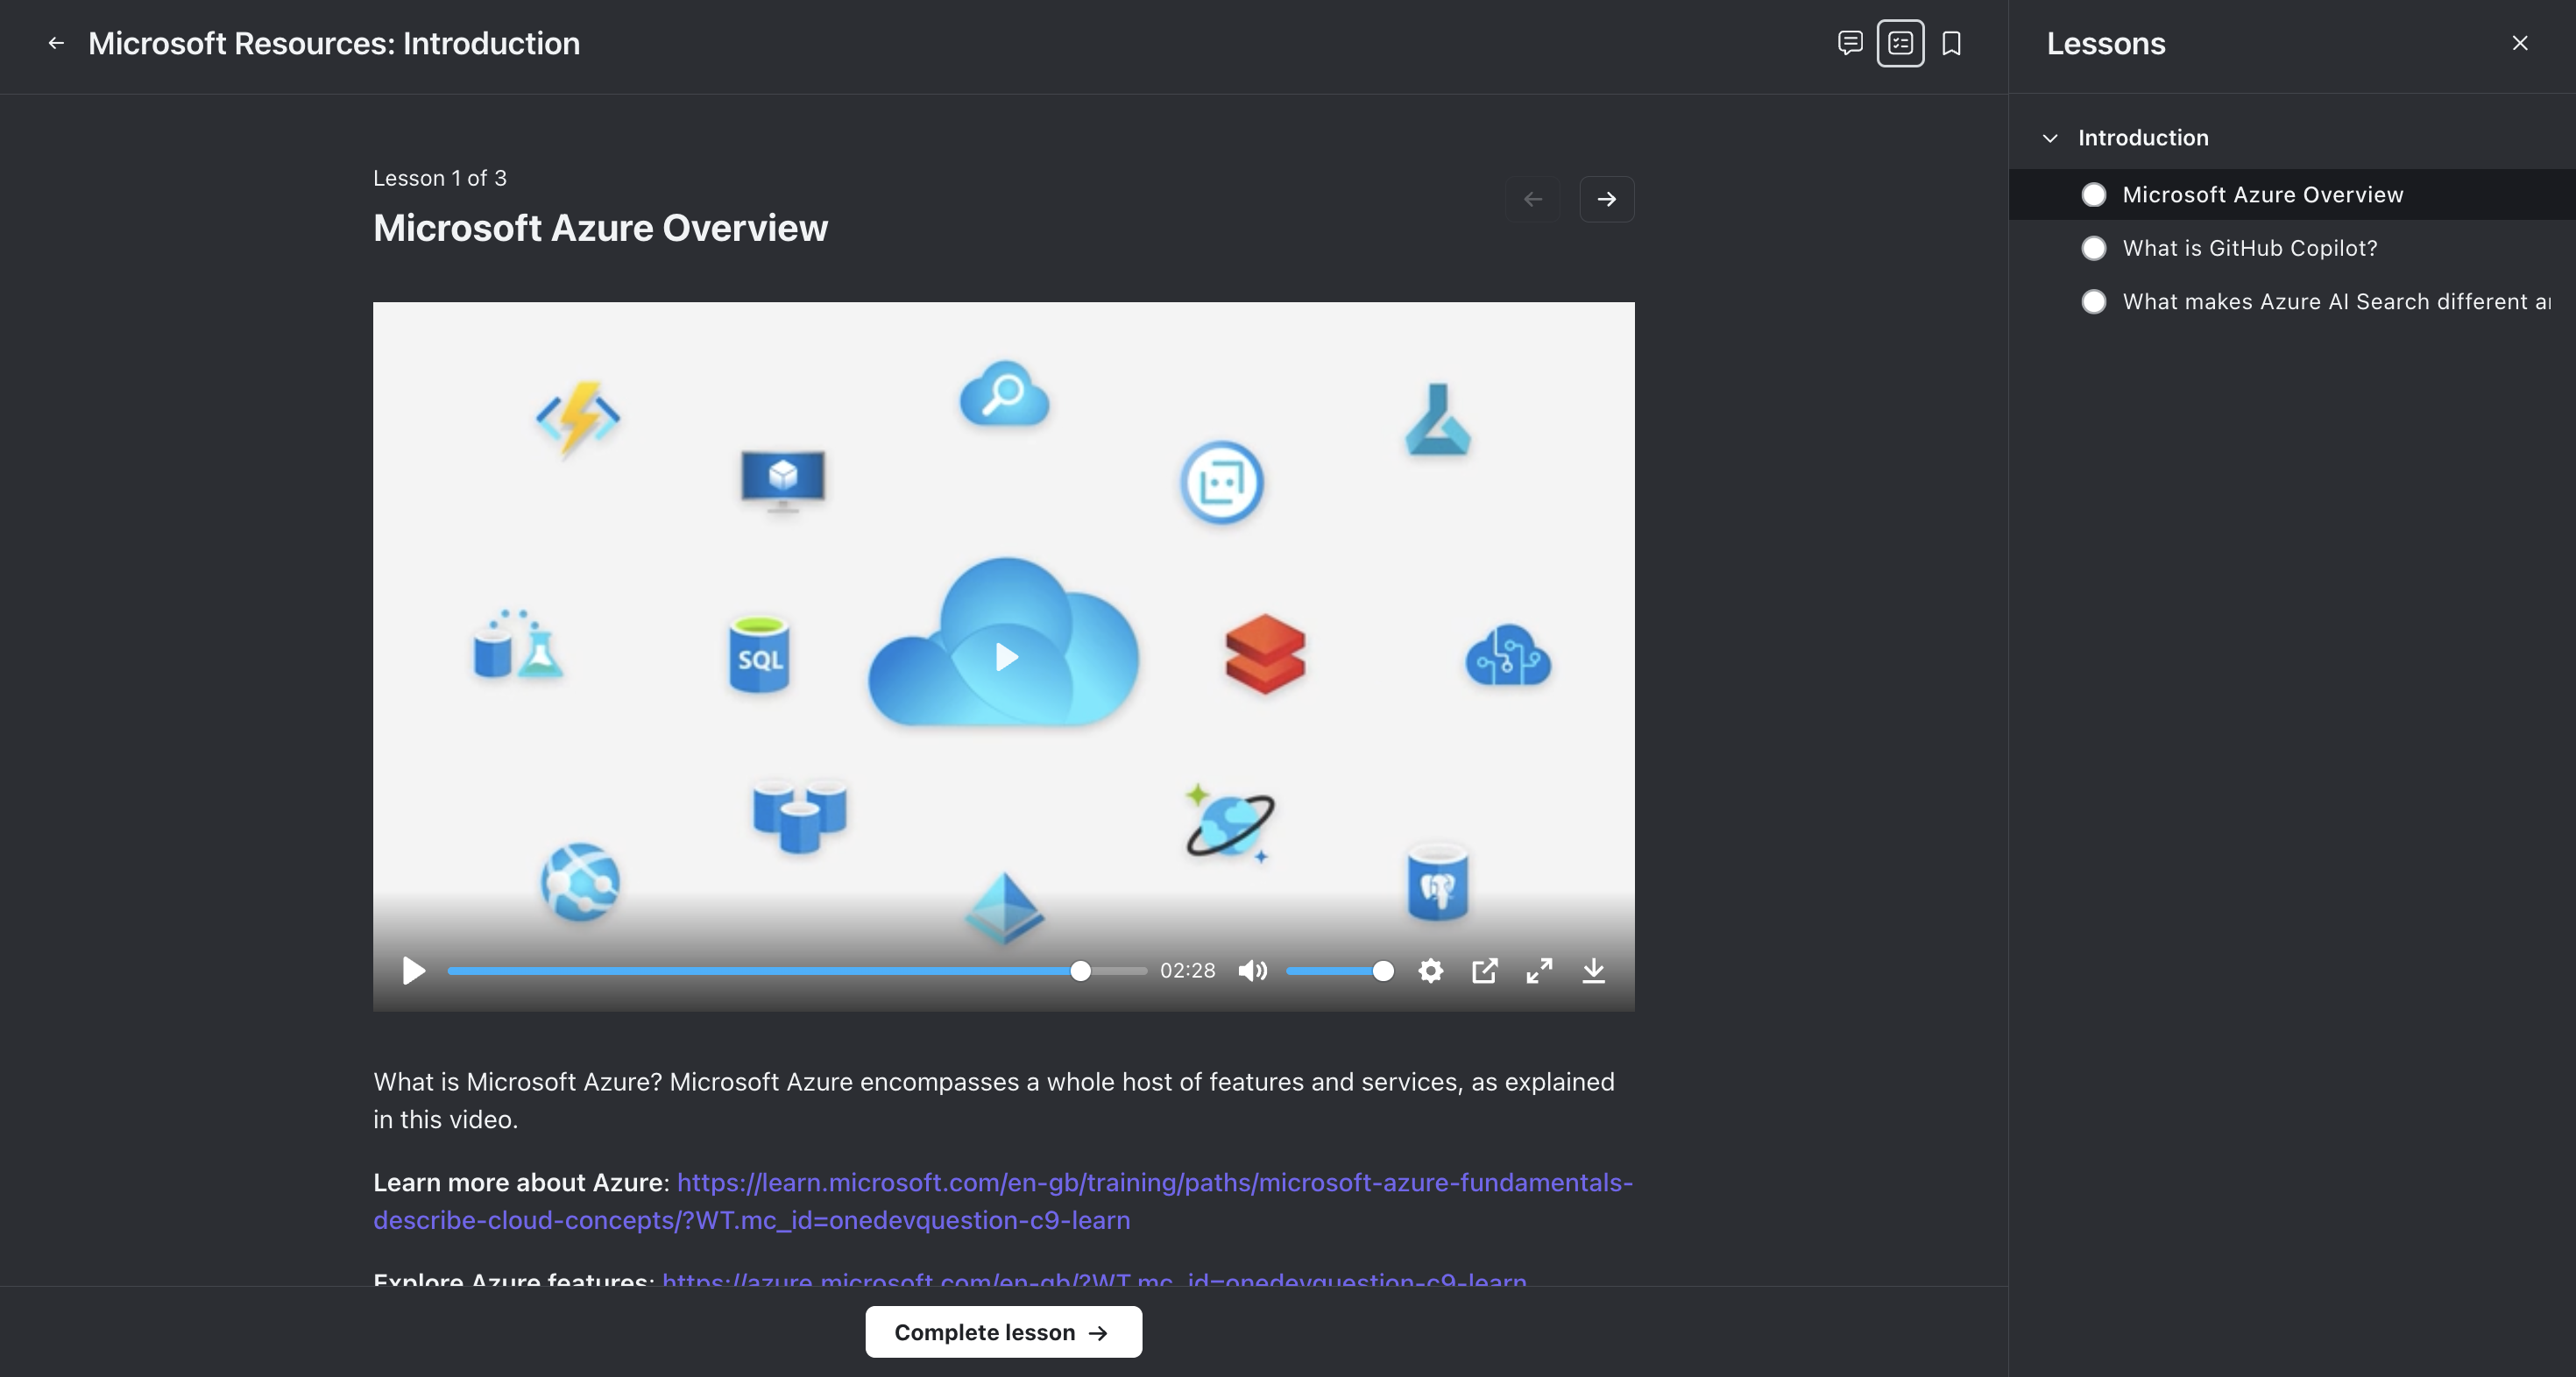Click the disabled previous lesson arrow
The height and width of the screenshot is (1377, 2576).
coord(1532,199)
